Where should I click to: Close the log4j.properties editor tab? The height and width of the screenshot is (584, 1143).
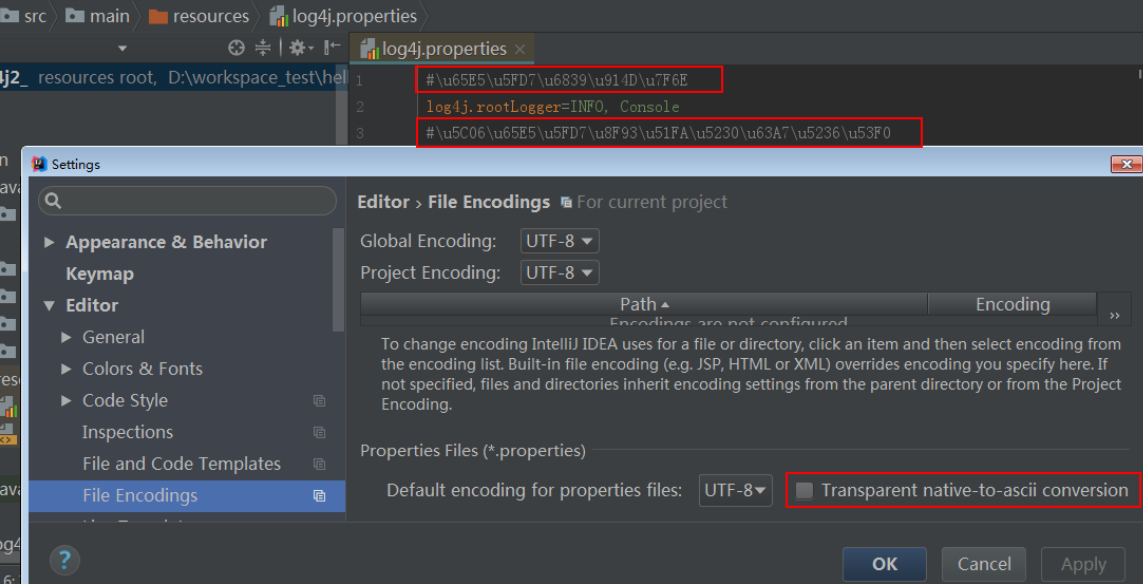tap(520, 50)
